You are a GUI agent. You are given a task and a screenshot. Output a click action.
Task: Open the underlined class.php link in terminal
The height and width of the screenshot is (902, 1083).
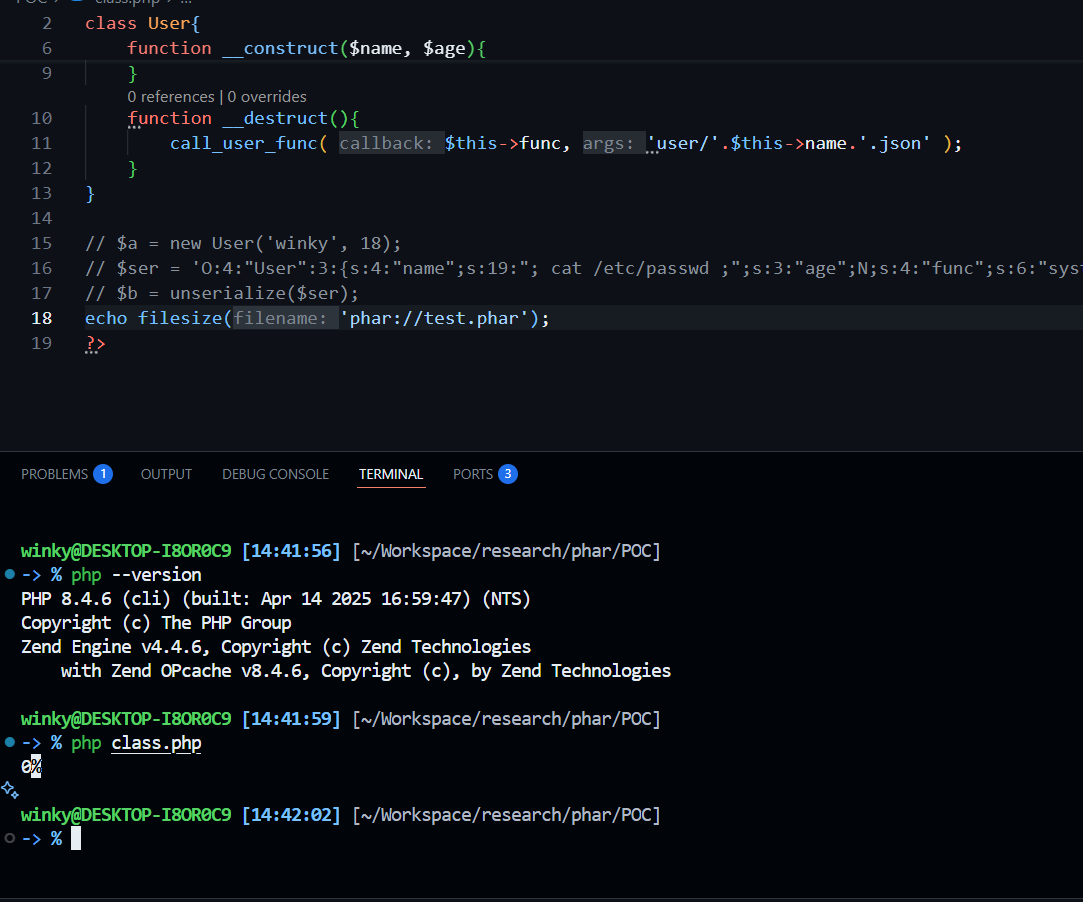coord(156,743)
